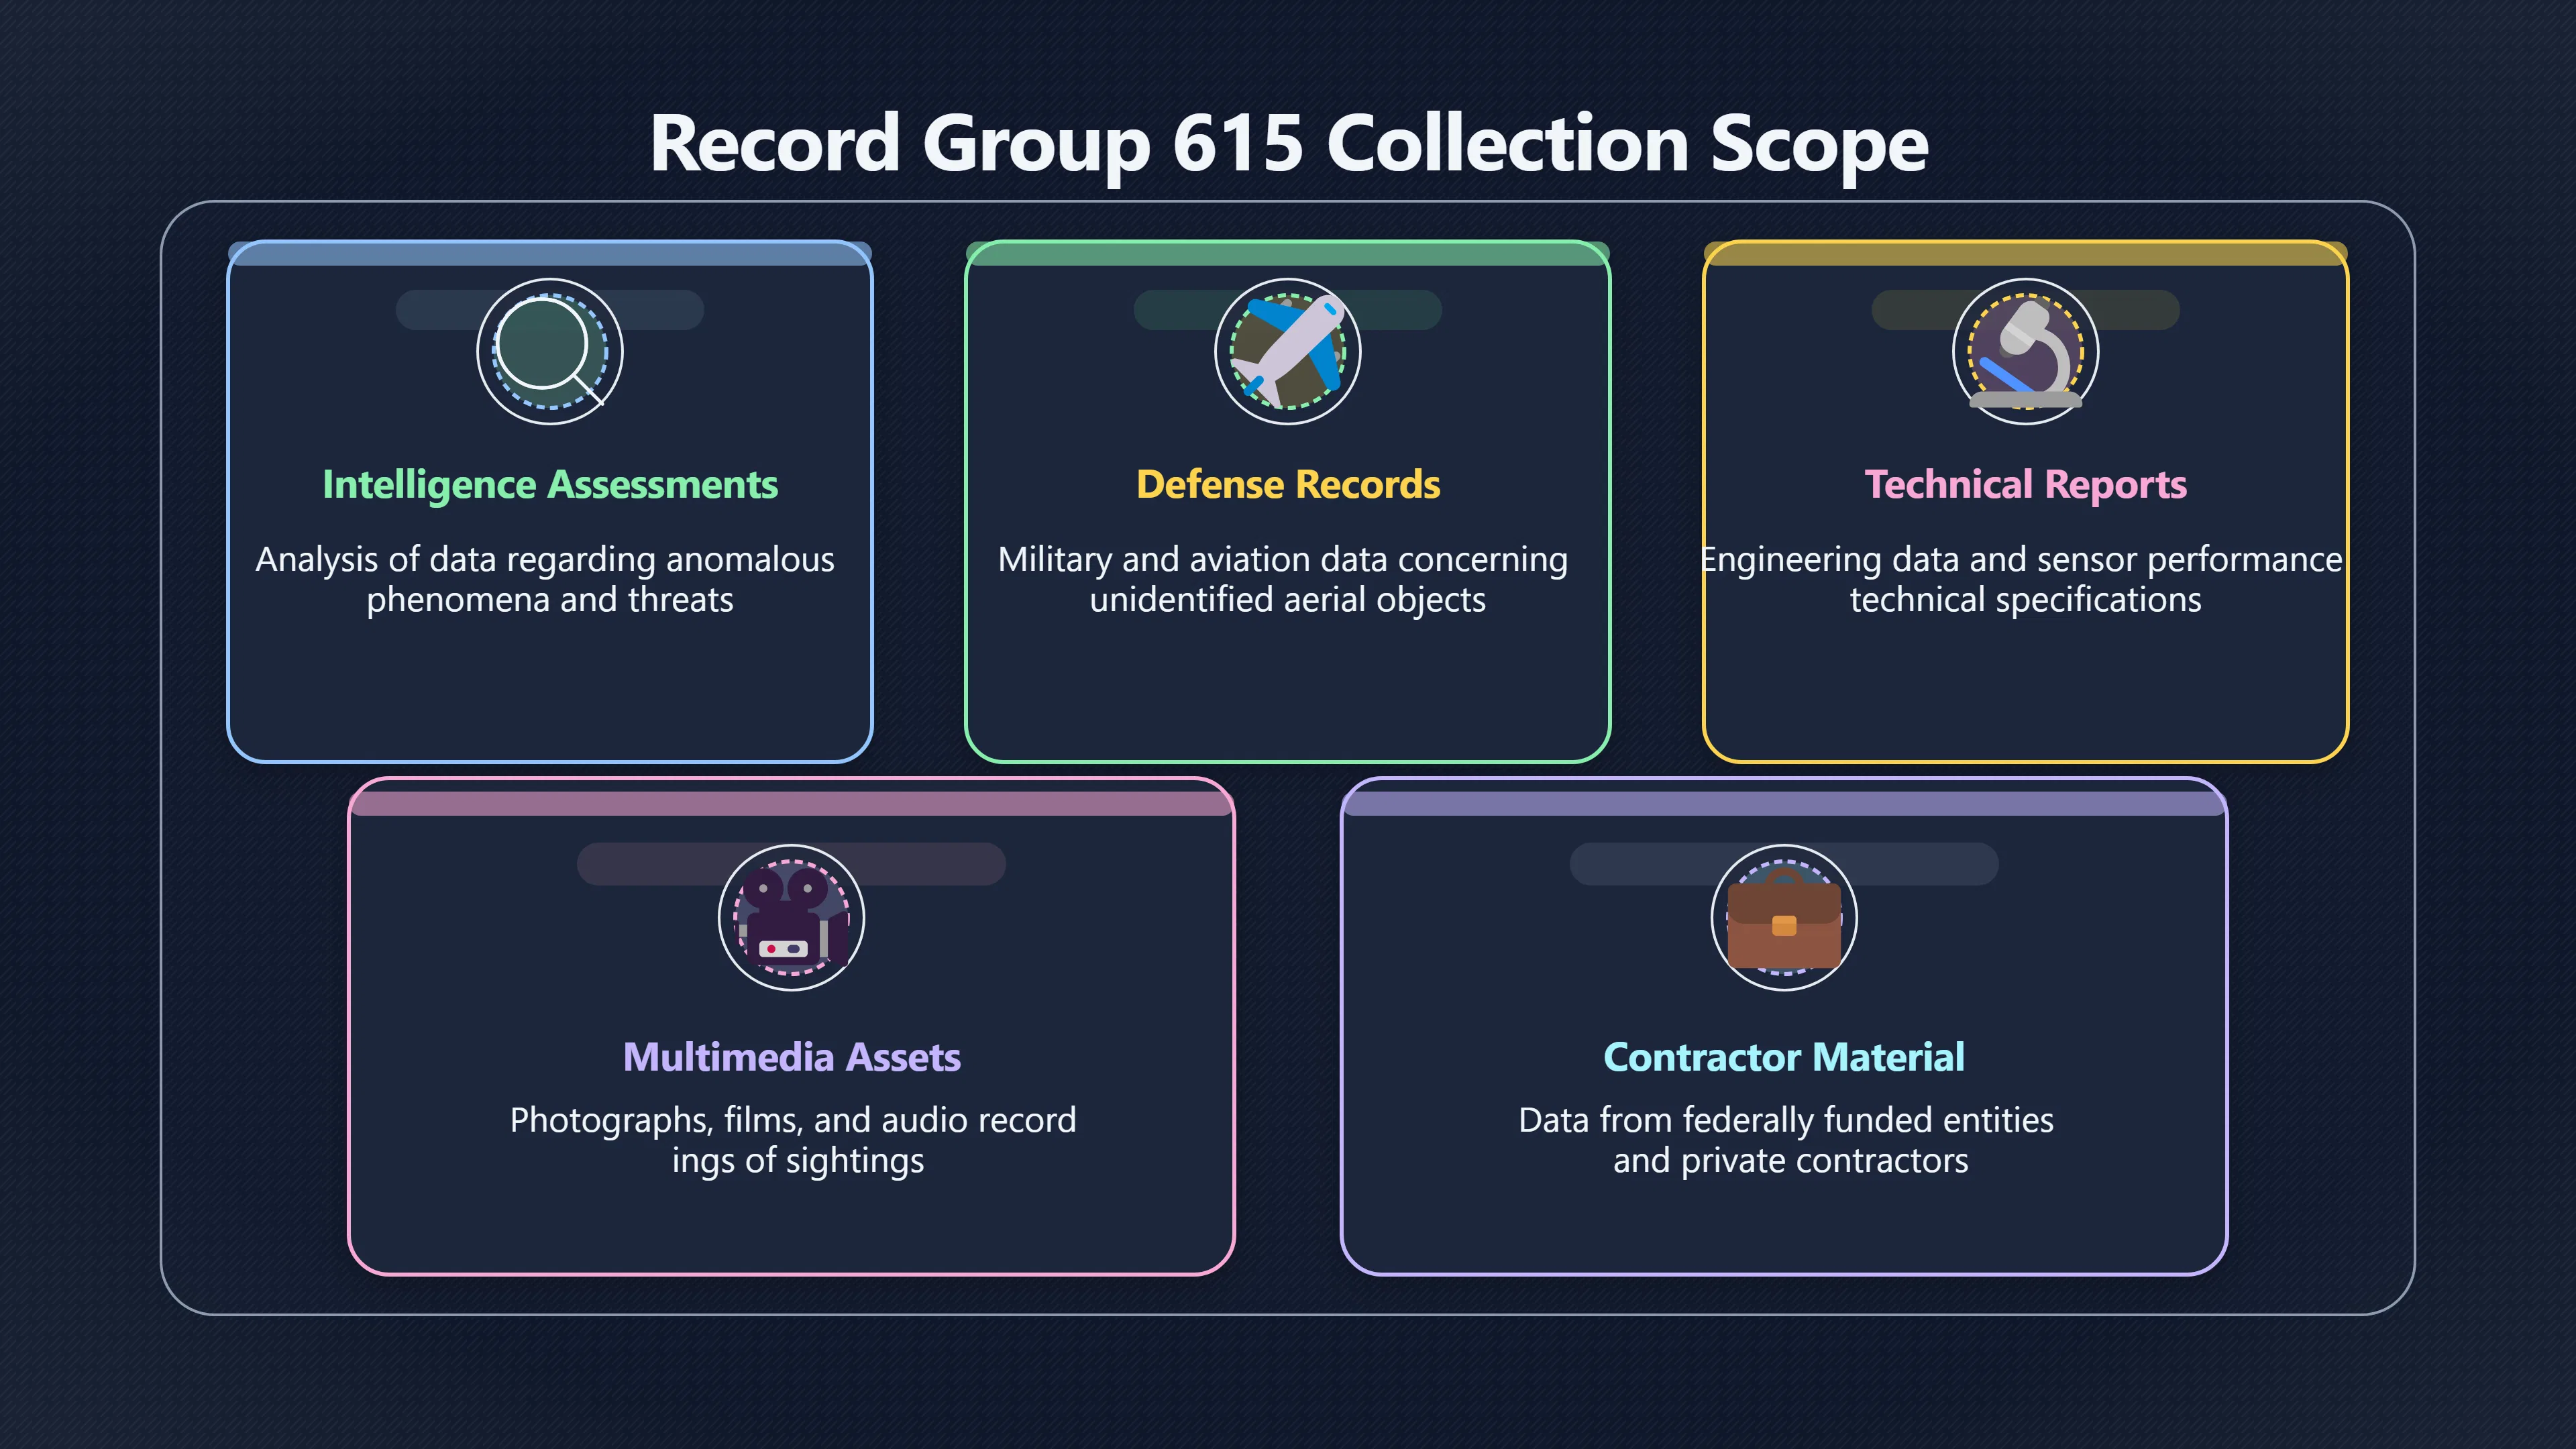Click the text 'ings of sightings'
This screenshot has width=2576, height=1449.
click(x=798, y=1161)
